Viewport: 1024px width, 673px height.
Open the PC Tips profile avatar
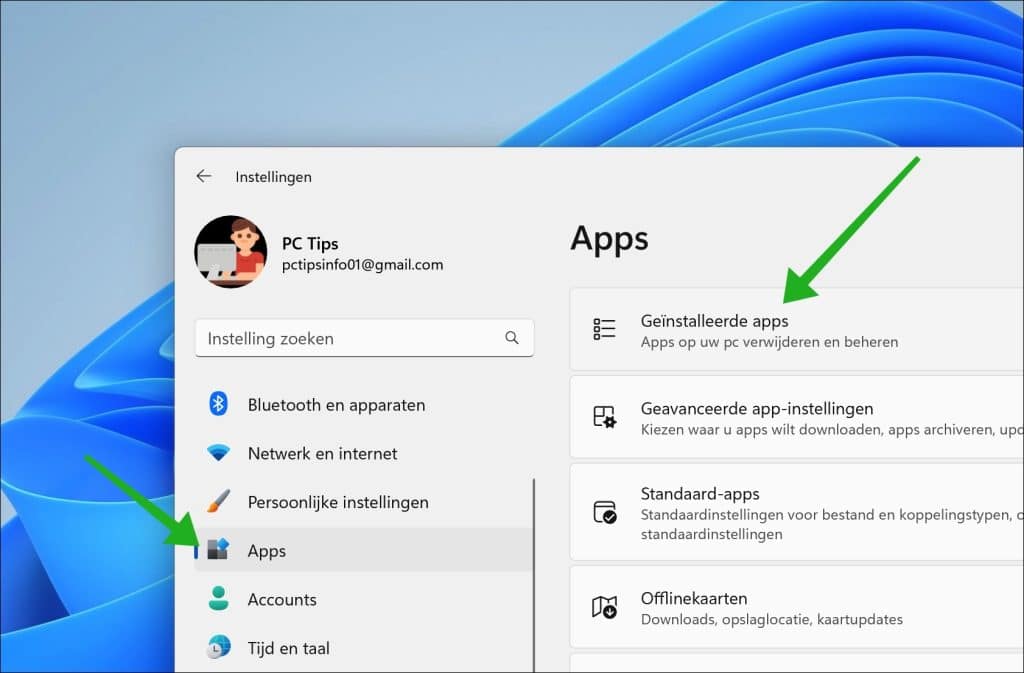(231, 252)
